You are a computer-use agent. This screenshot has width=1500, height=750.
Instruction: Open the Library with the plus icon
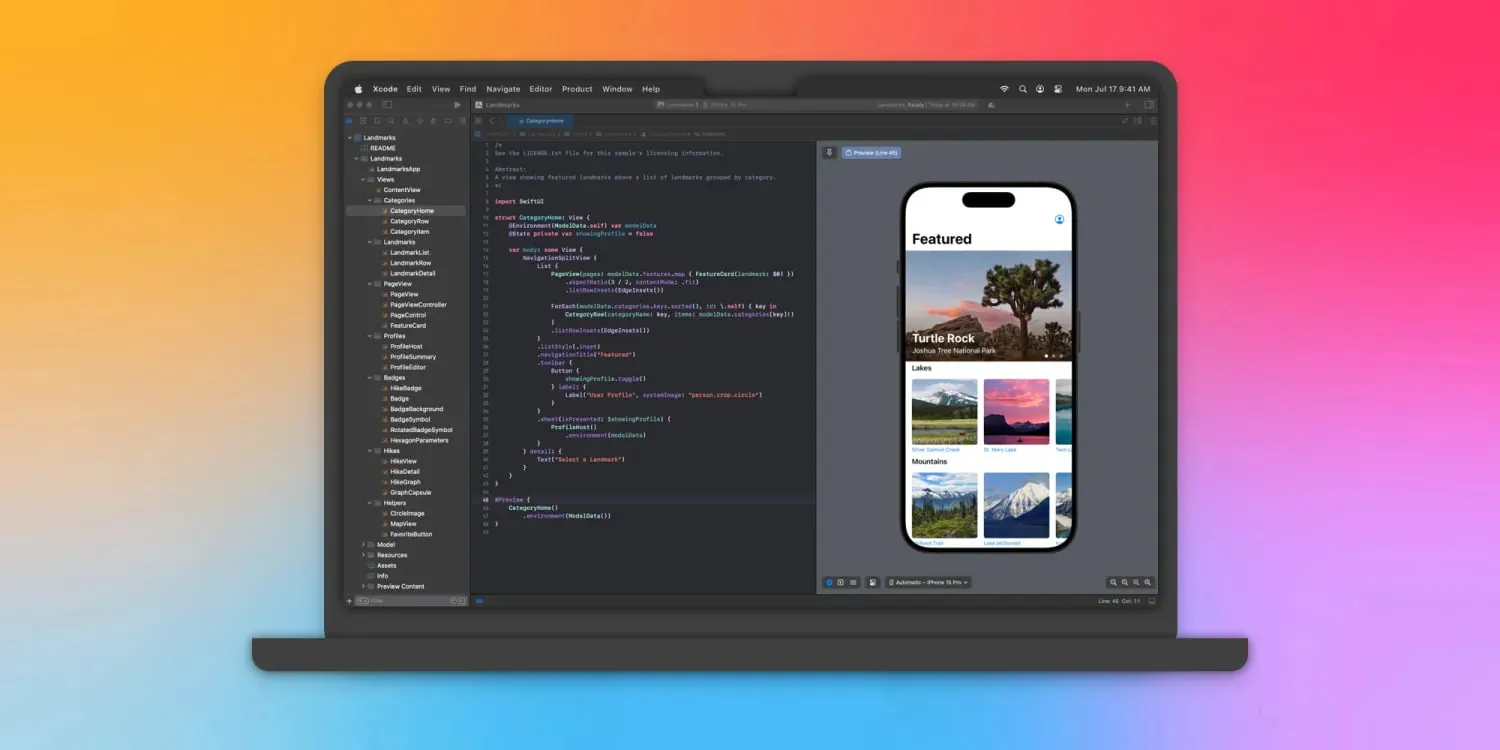[x=1126, y=104]
